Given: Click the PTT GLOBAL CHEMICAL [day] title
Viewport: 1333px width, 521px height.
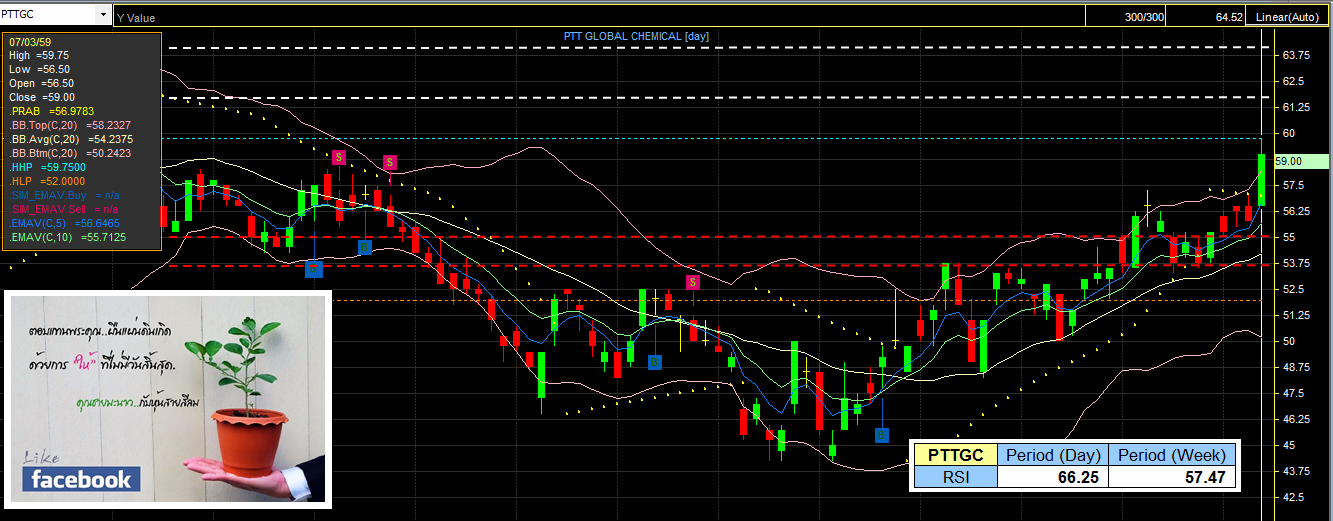Looking at the screenshot, I should point(636,36).
